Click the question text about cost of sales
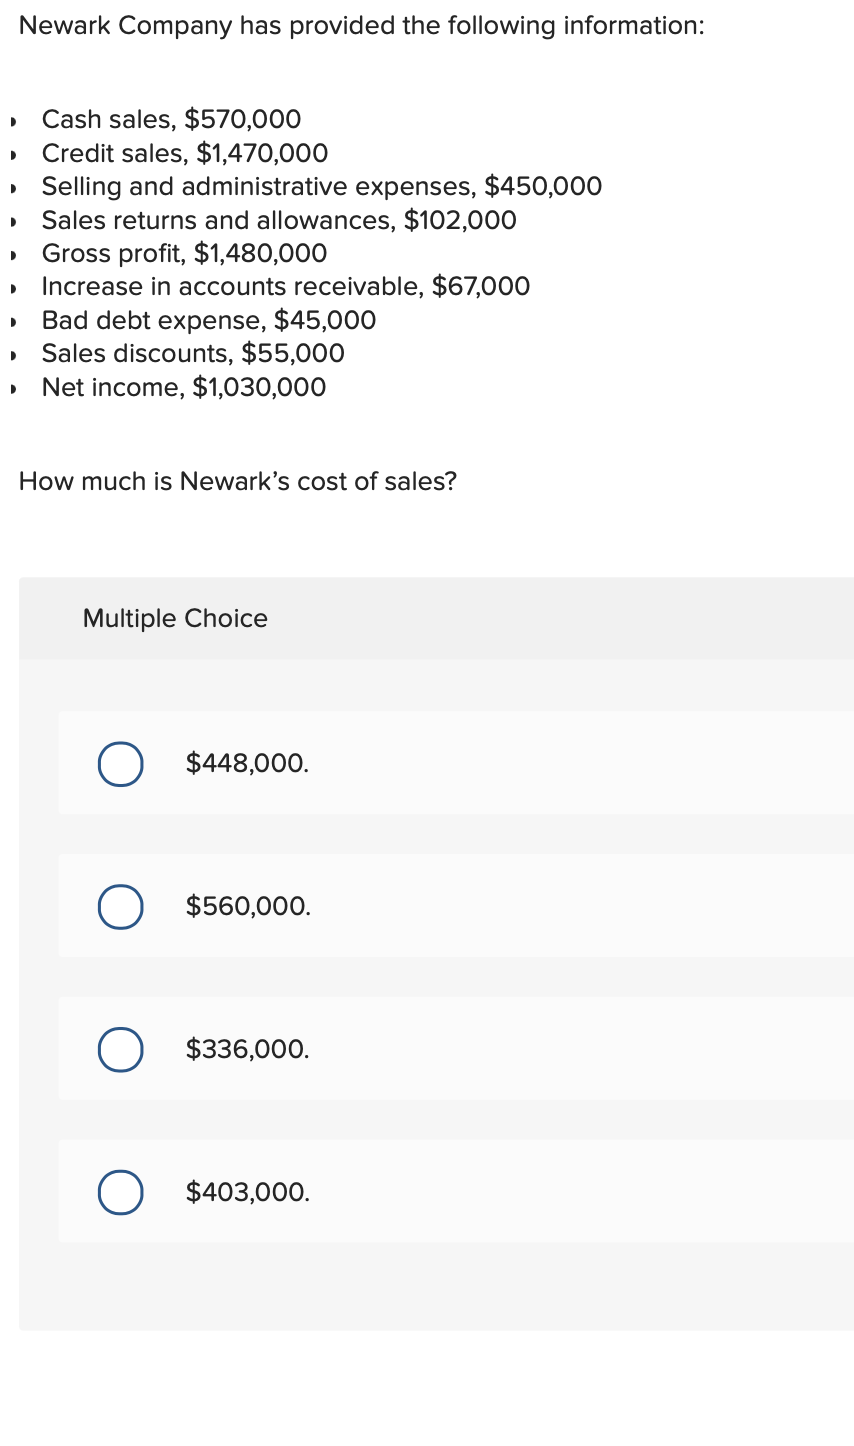This screenshot has width=854, height=1446. [238, 481]
